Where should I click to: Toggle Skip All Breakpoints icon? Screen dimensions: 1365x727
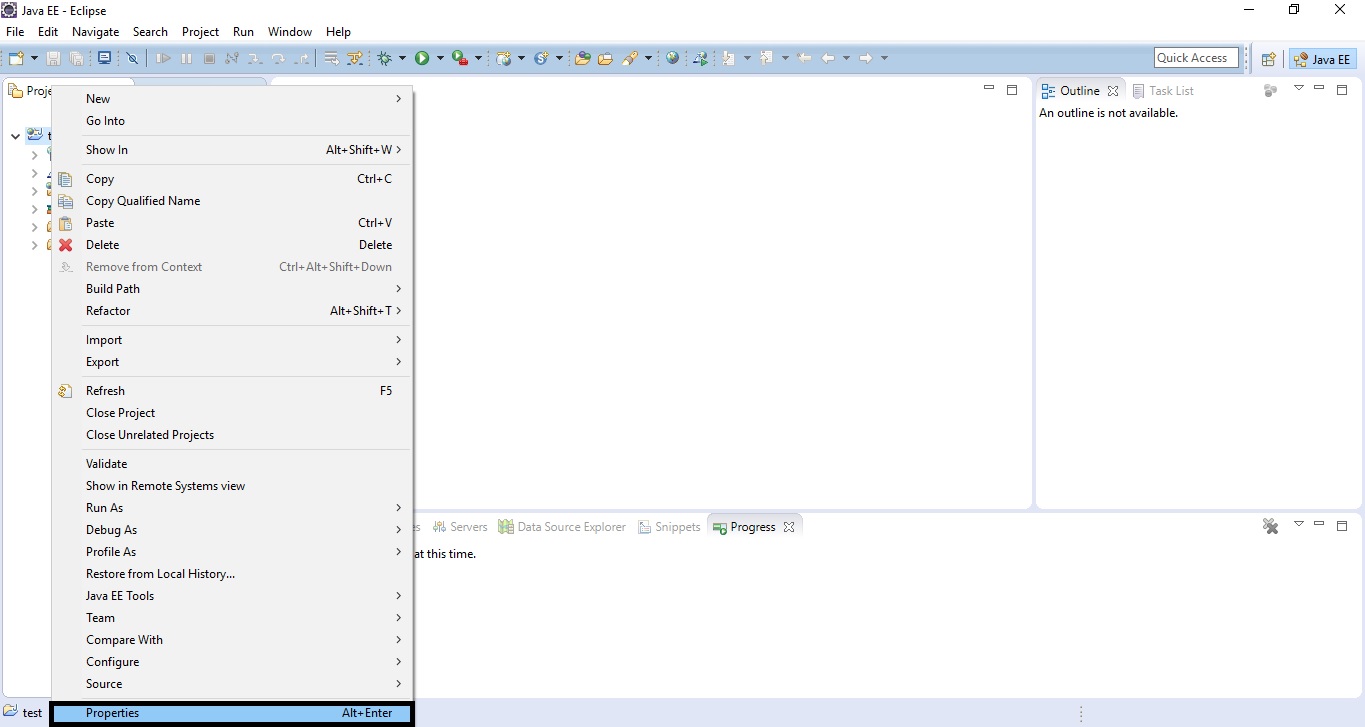click(132, 58)
